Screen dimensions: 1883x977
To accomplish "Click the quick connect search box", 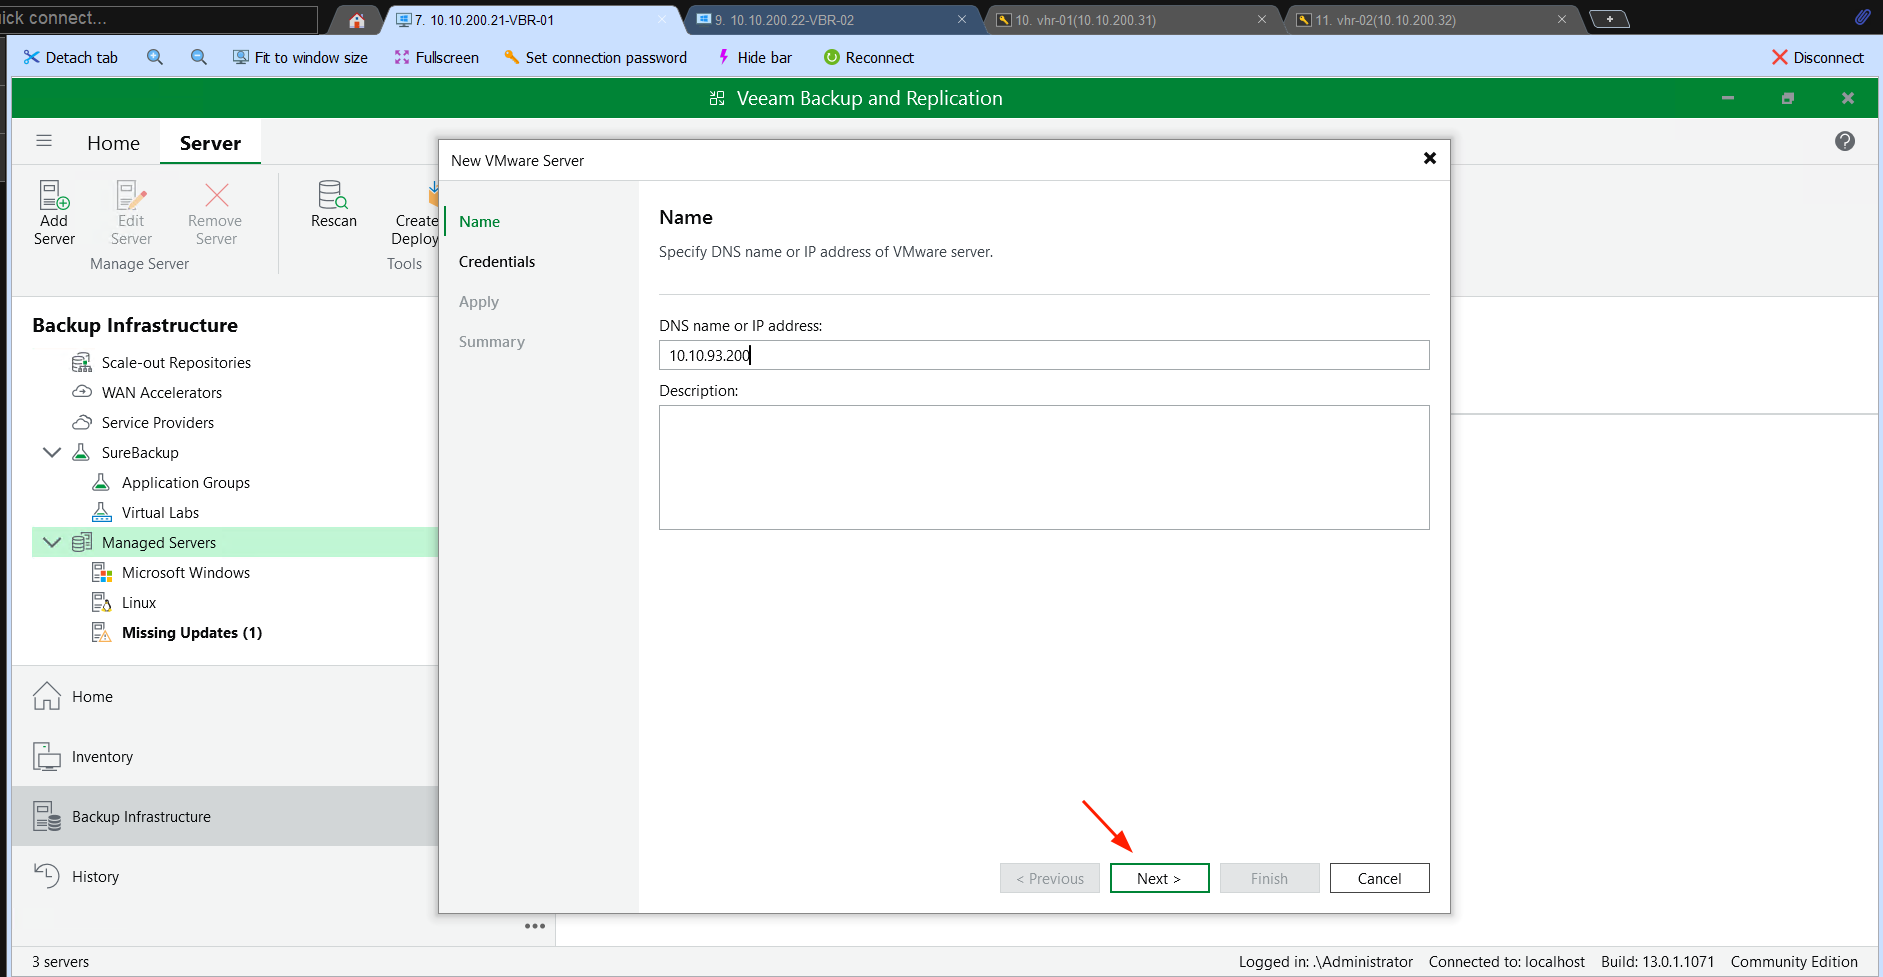I will 159,18.
